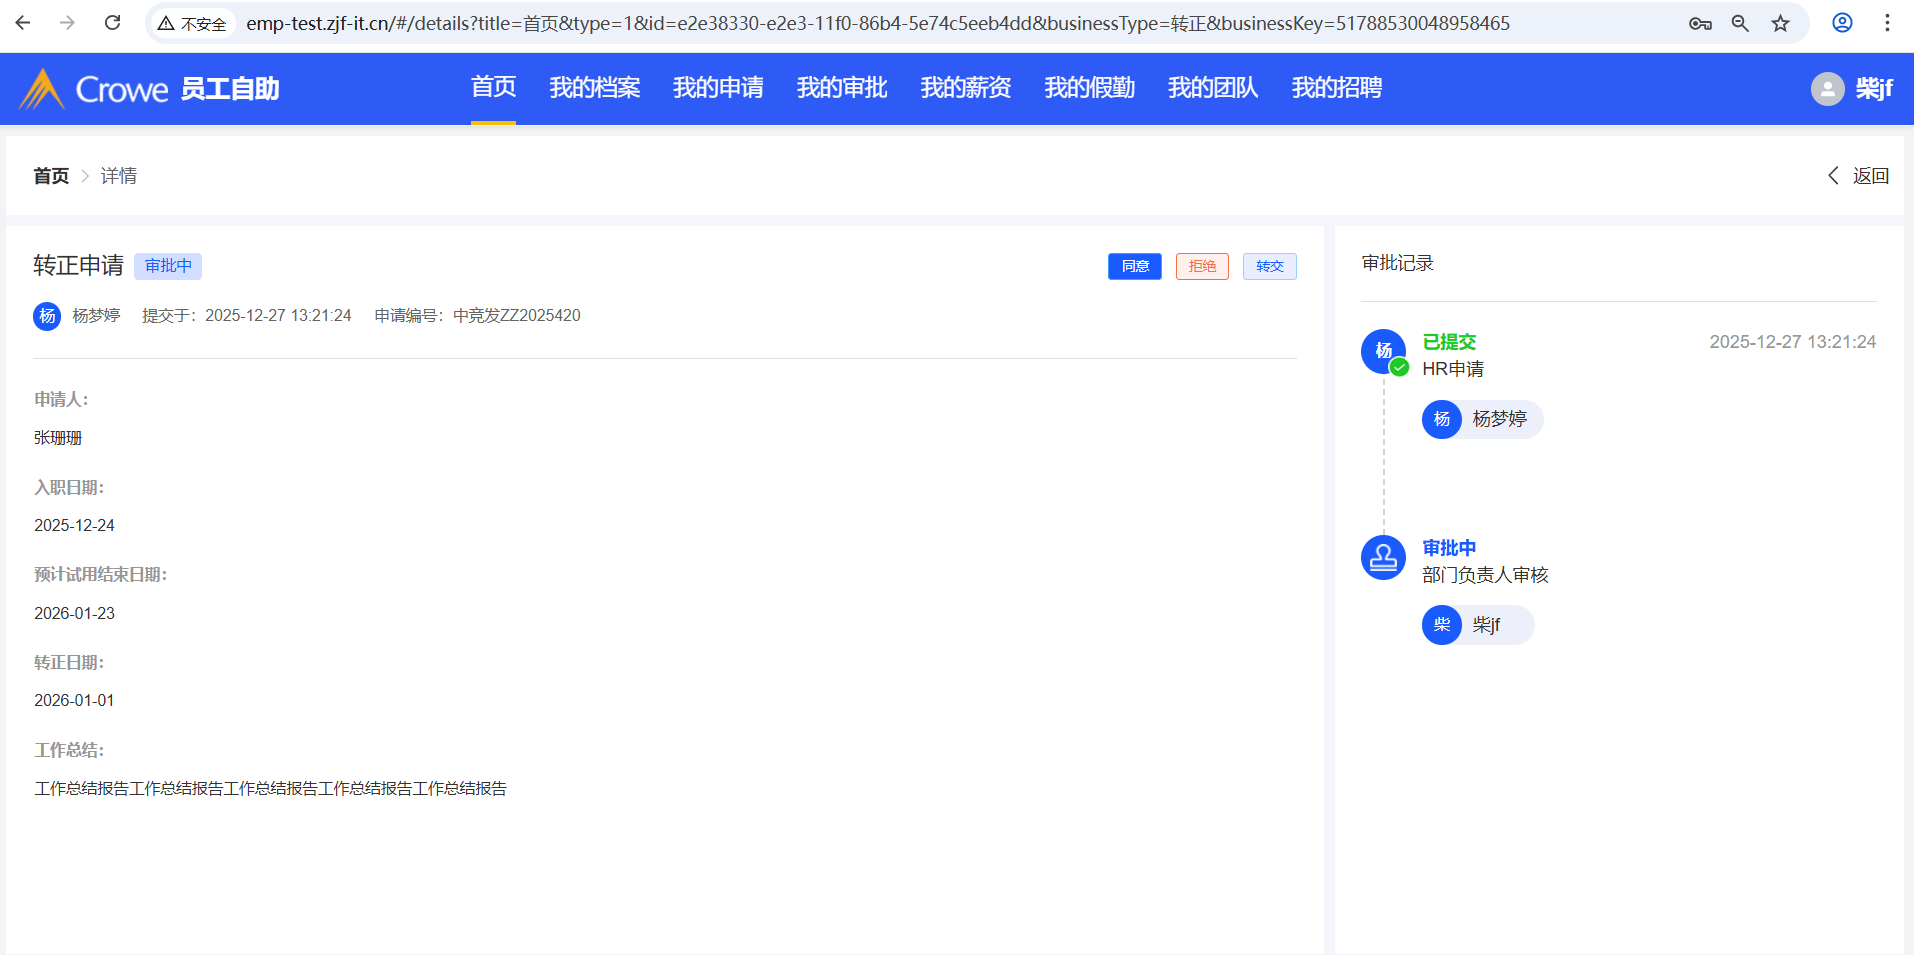Click the browser back arrow icon

coord(23,23)
